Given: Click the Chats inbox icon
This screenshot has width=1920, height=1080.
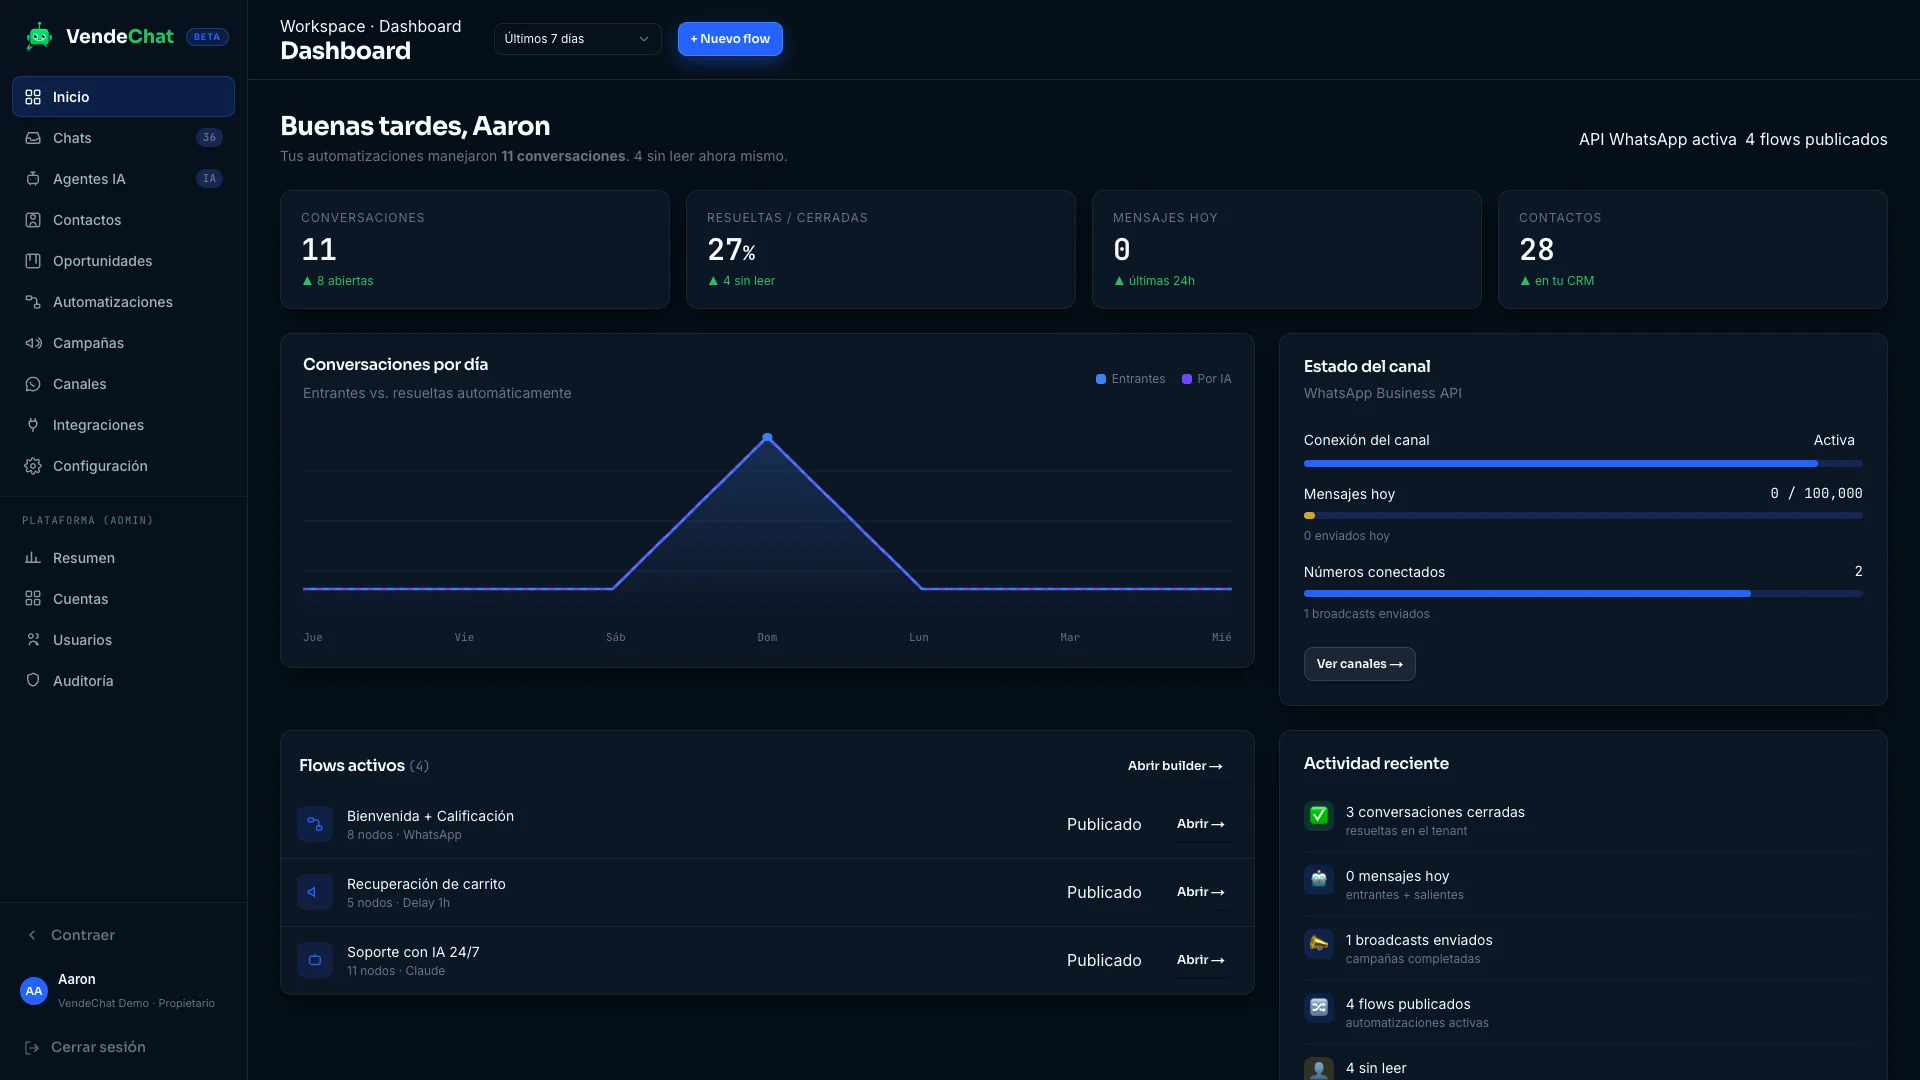Looking at the screenshot, I should (x=33, y=138).
